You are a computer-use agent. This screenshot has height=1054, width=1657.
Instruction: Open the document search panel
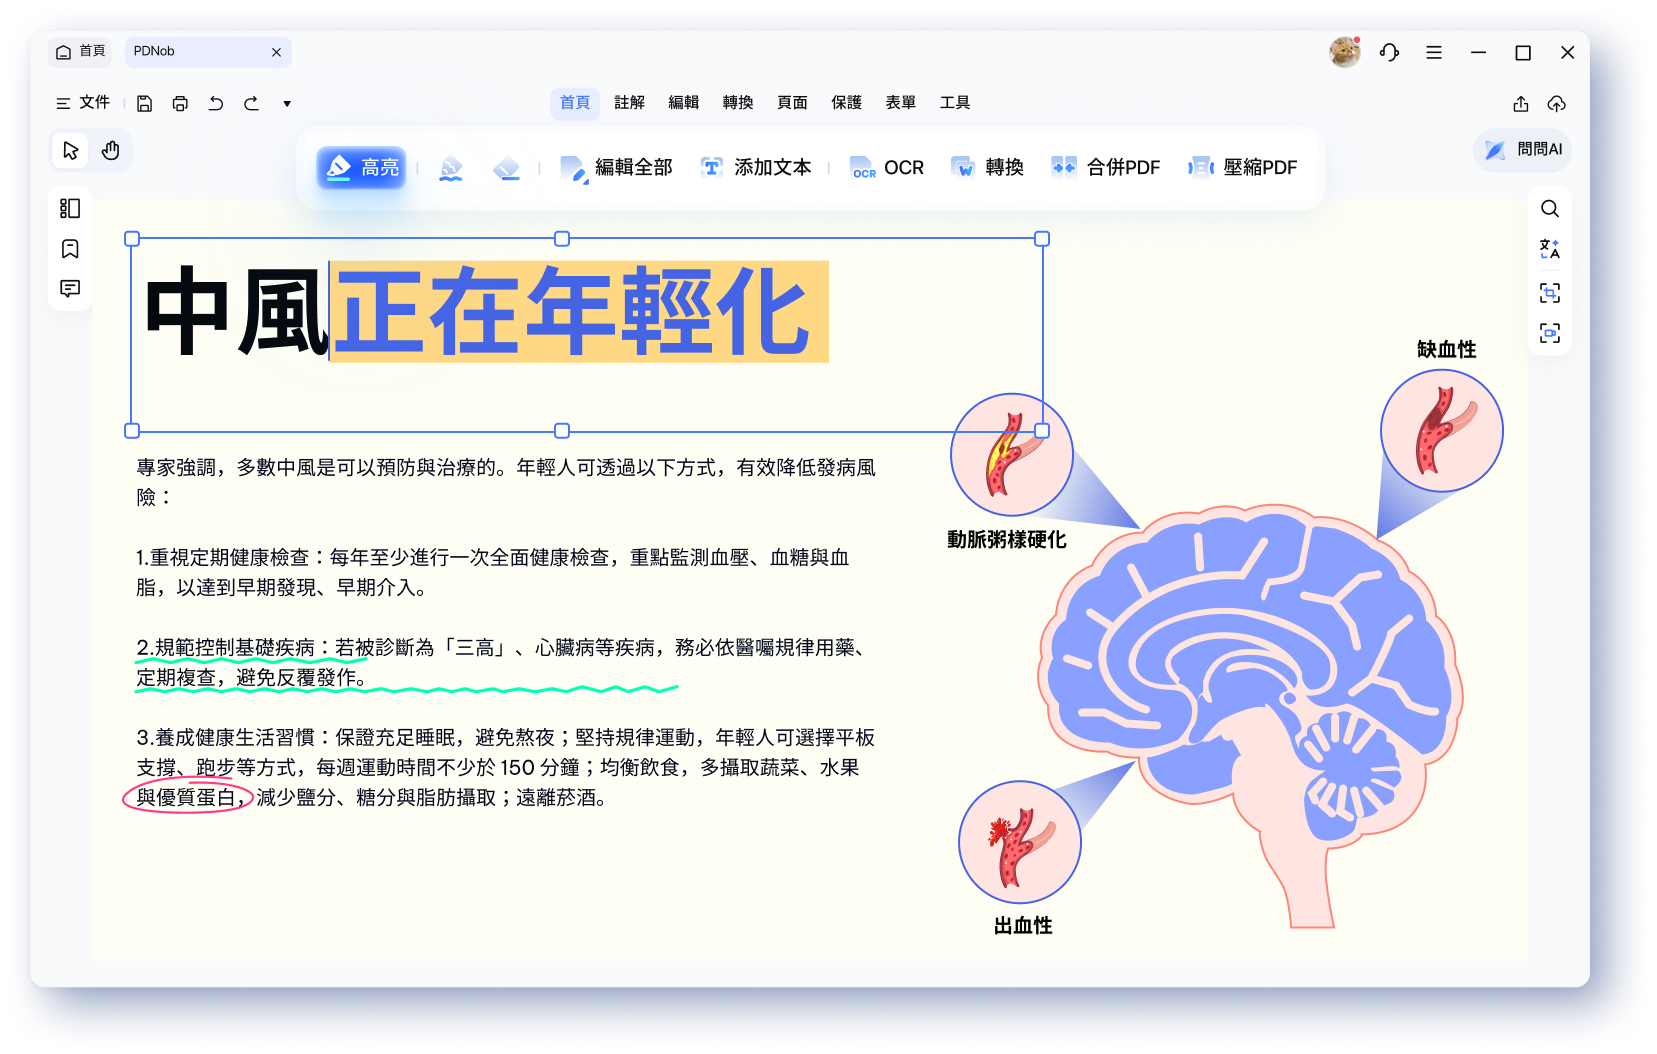[x=1550, y=208]
